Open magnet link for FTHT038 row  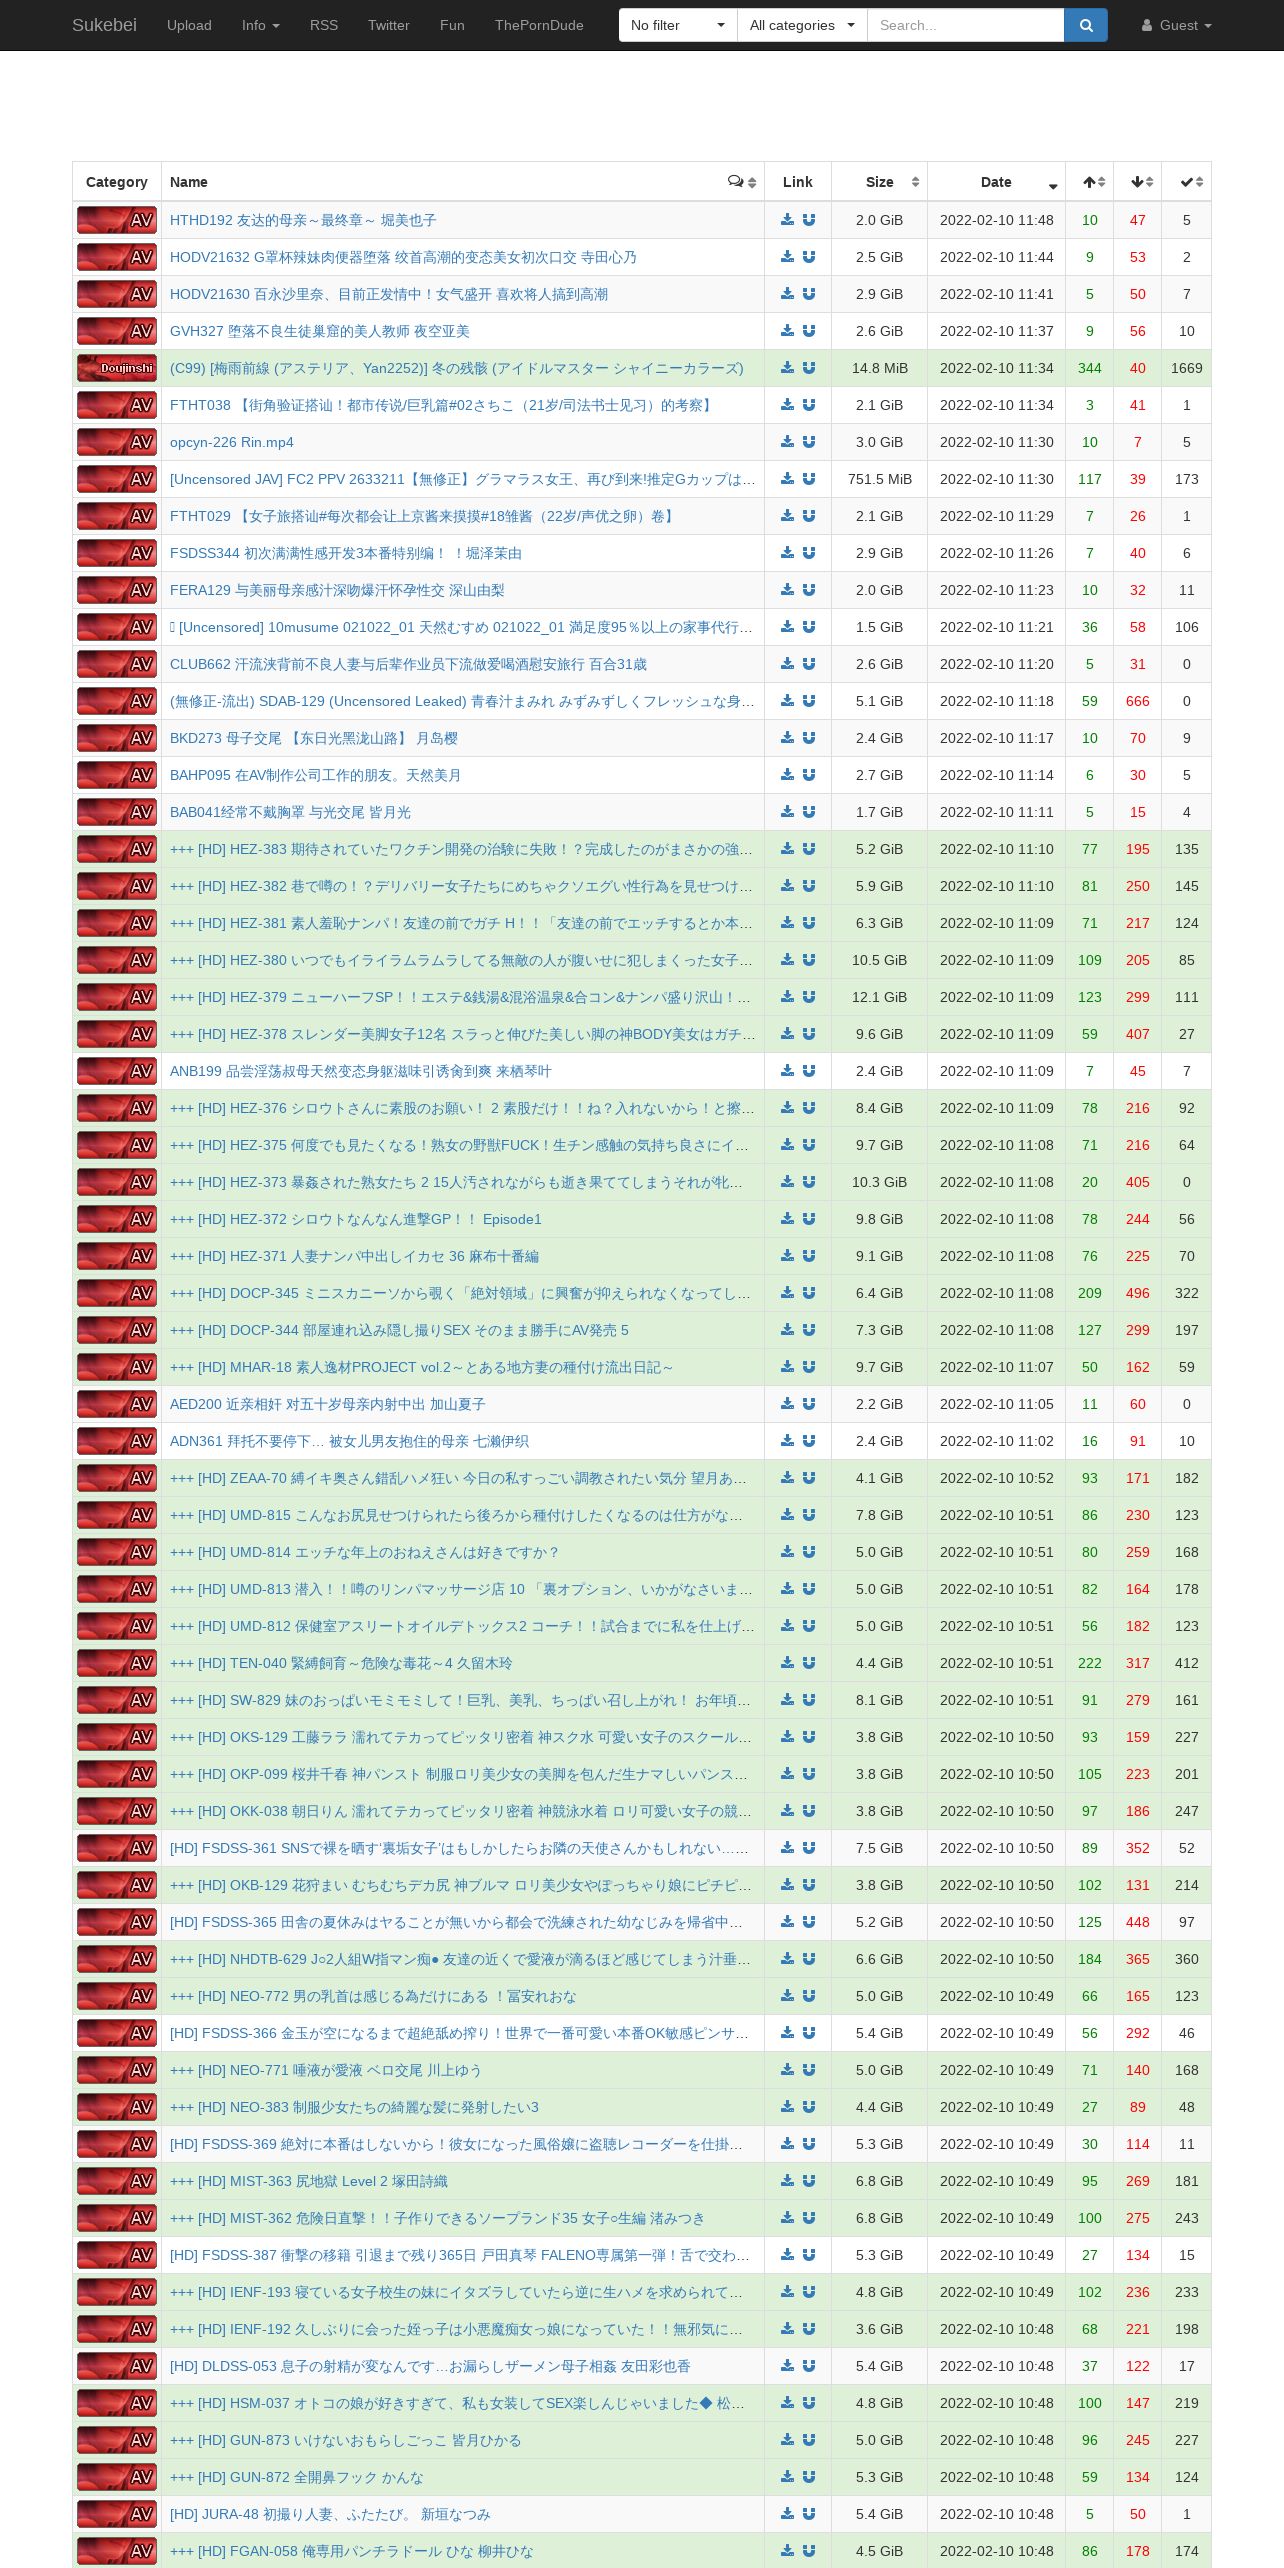809,405
